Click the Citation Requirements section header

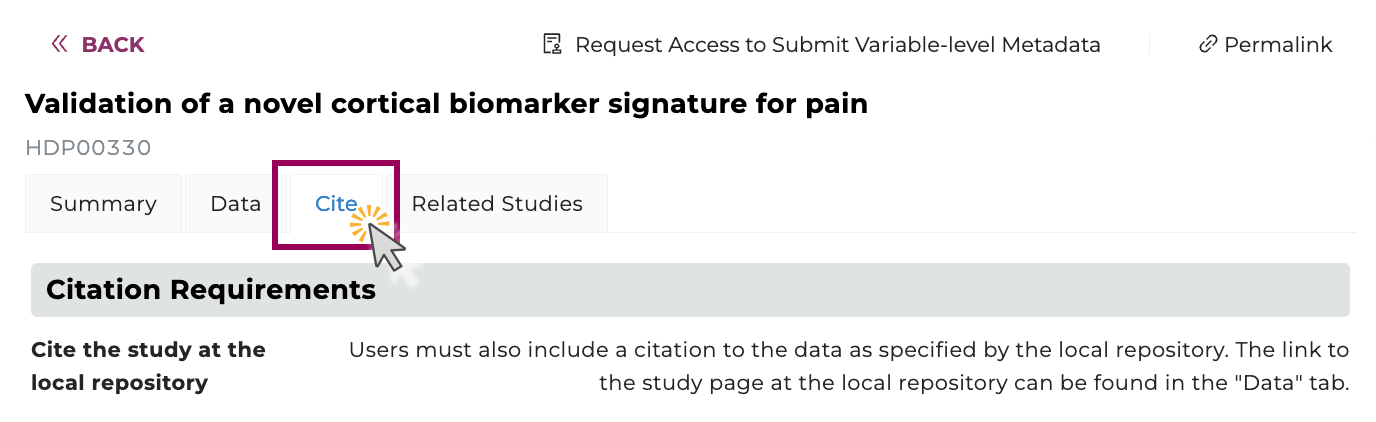[x=211, y=290]
